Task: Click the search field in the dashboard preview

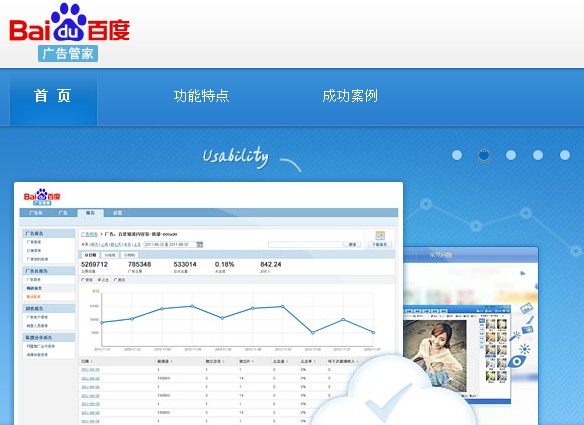Action: (305, 244)
